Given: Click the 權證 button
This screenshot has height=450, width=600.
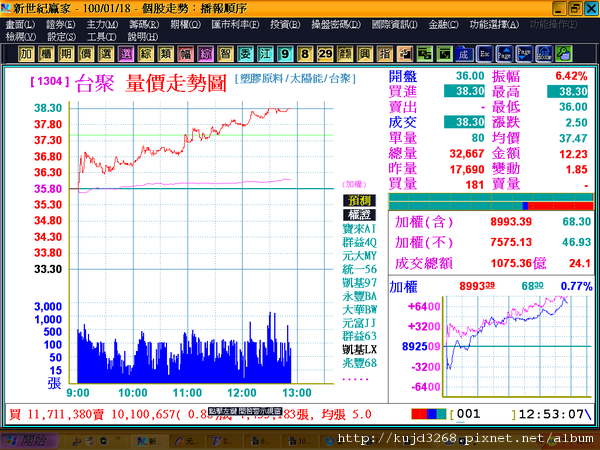Looking at the screenshot, I should [359, 215].
